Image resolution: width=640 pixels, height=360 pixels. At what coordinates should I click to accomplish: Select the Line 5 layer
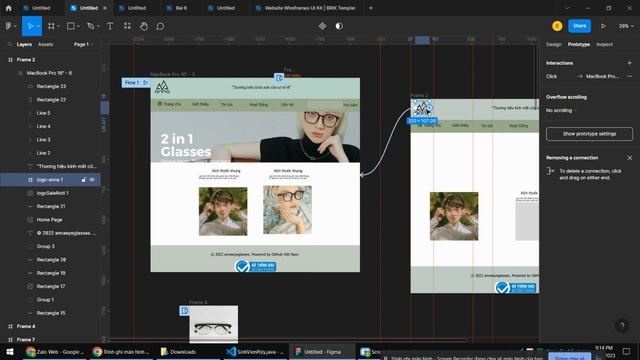pos(43,113)
